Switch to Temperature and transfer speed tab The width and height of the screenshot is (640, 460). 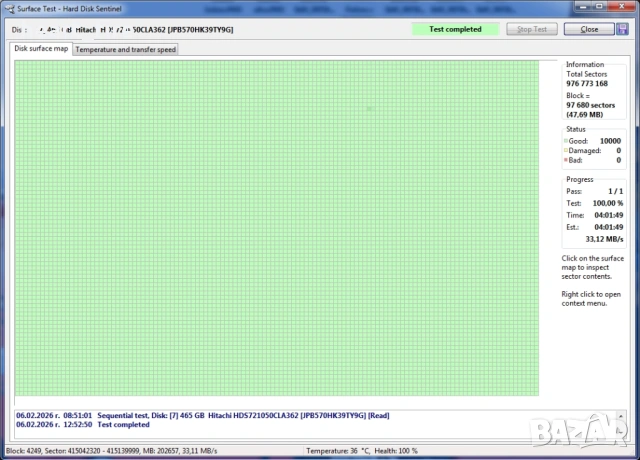tap(126, 49)
